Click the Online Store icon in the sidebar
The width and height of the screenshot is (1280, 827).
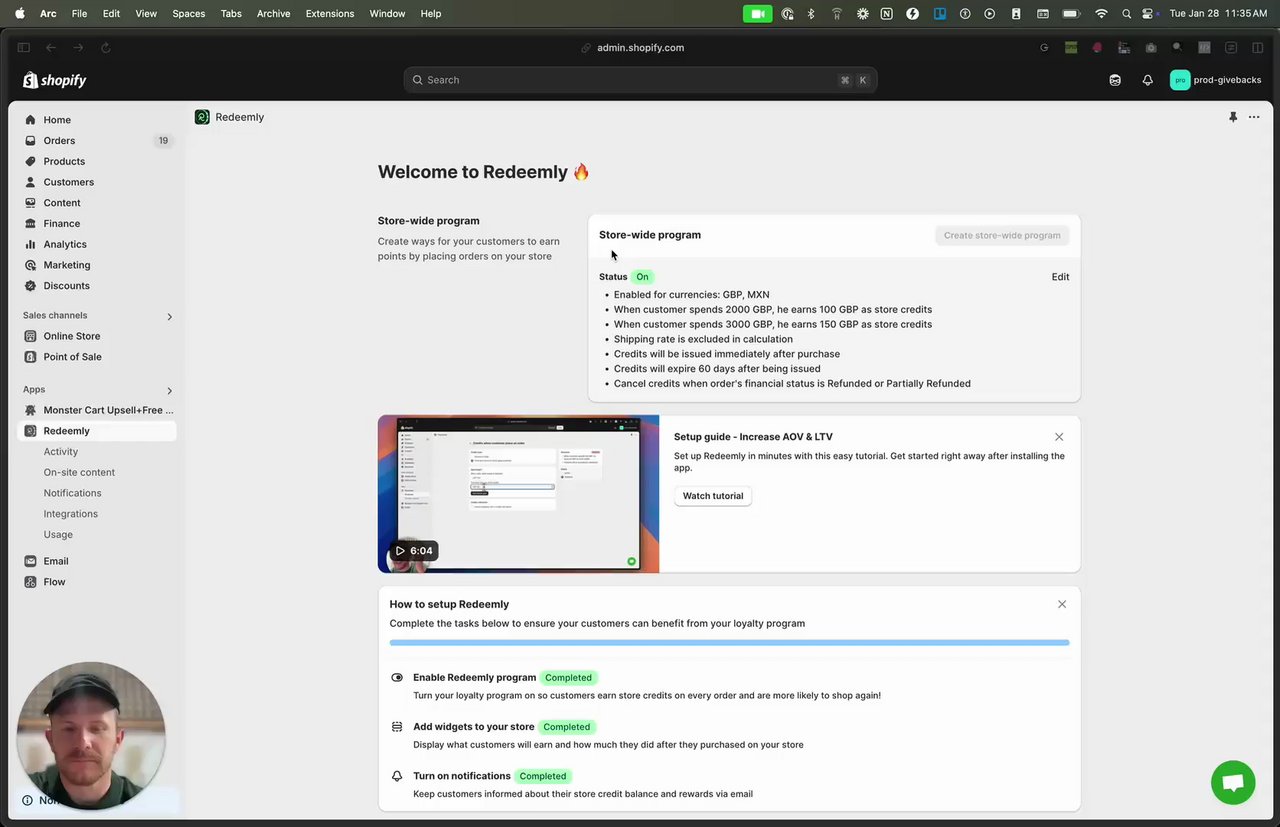(30, 336)
